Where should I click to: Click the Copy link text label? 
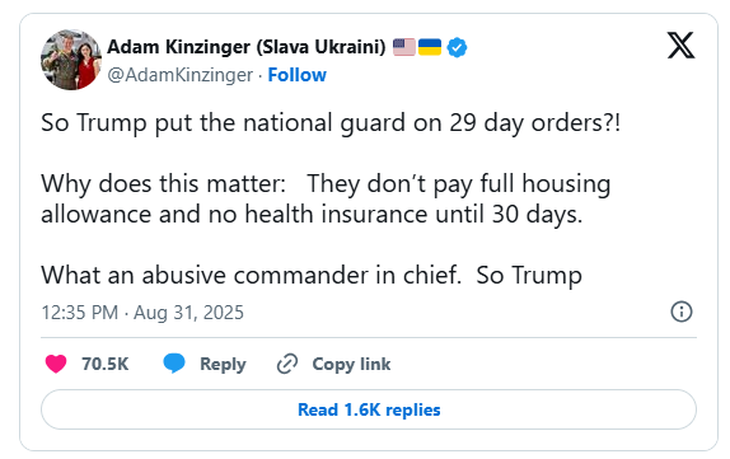pos(351,364)
